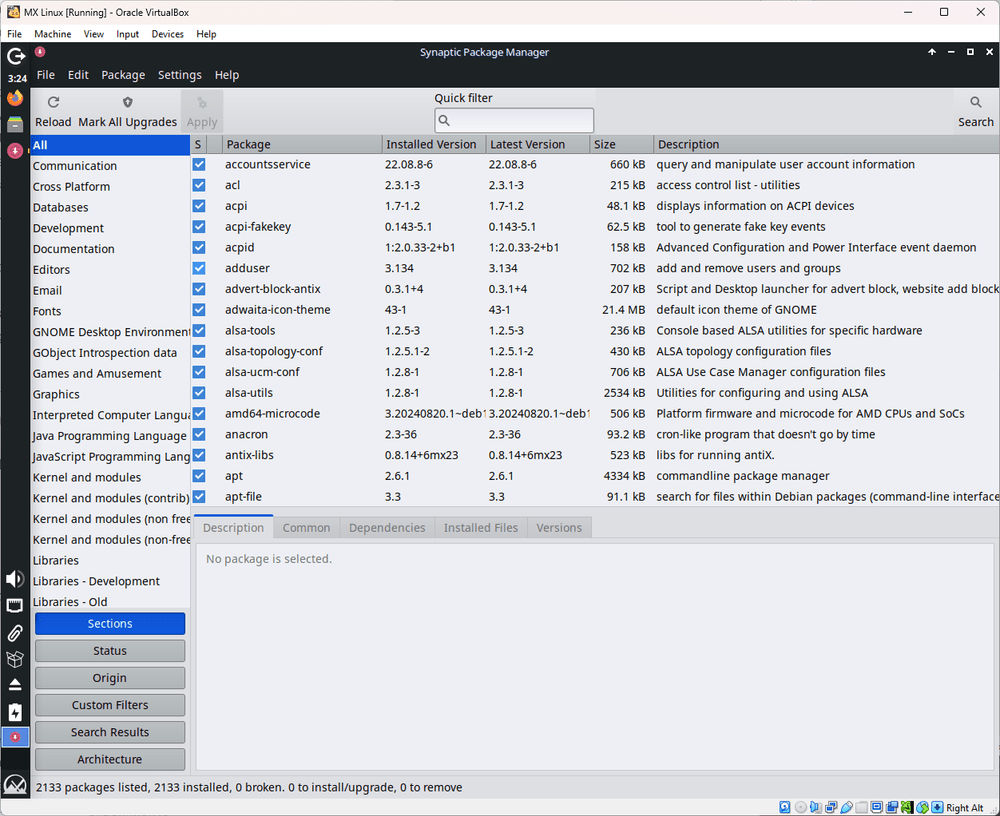The height and width of the screenshot is (816, 1000).
Task: Click the VirtualBox hard disk status icon
Action: click(x=784, y=807)
